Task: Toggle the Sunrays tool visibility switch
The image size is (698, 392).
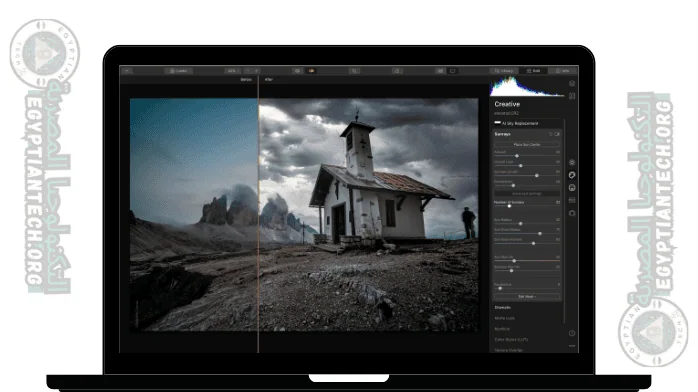Action: [557, 134]
